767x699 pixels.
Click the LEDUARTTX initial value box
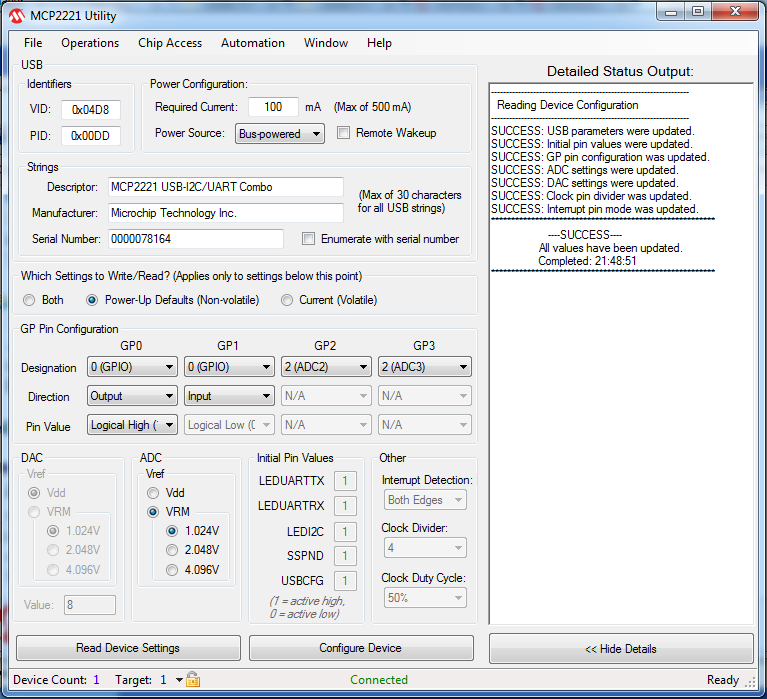[x=345, y=481]
